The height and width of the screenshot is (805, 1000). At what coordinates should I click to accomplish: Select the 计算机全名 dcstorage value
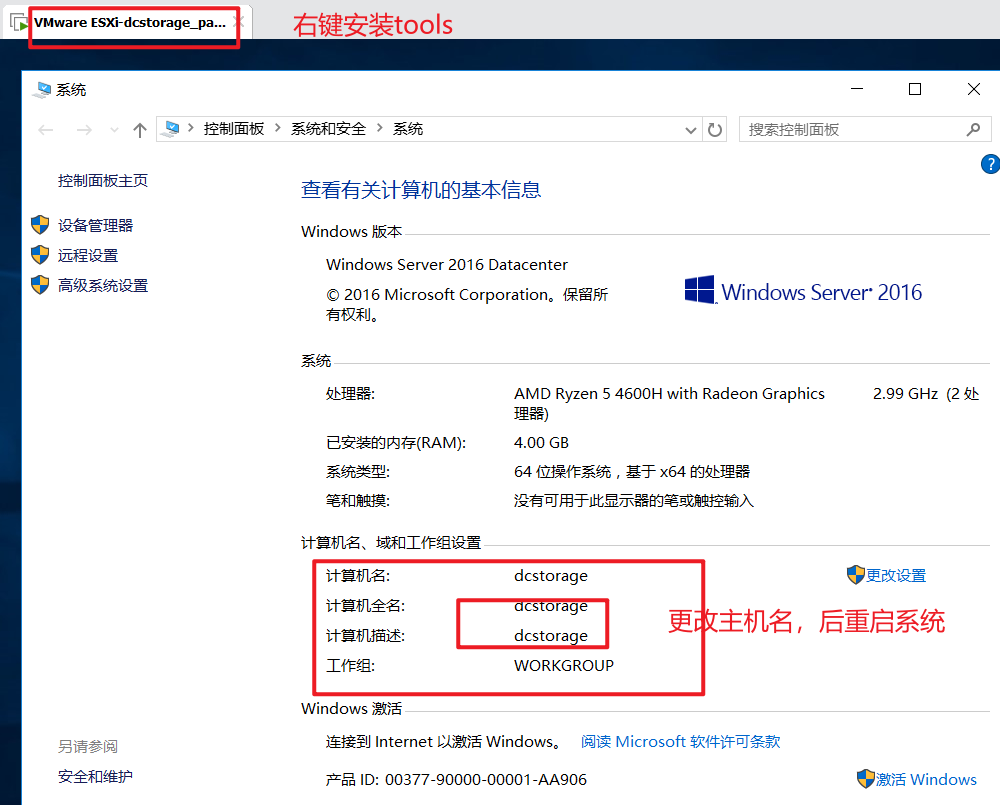551,605
